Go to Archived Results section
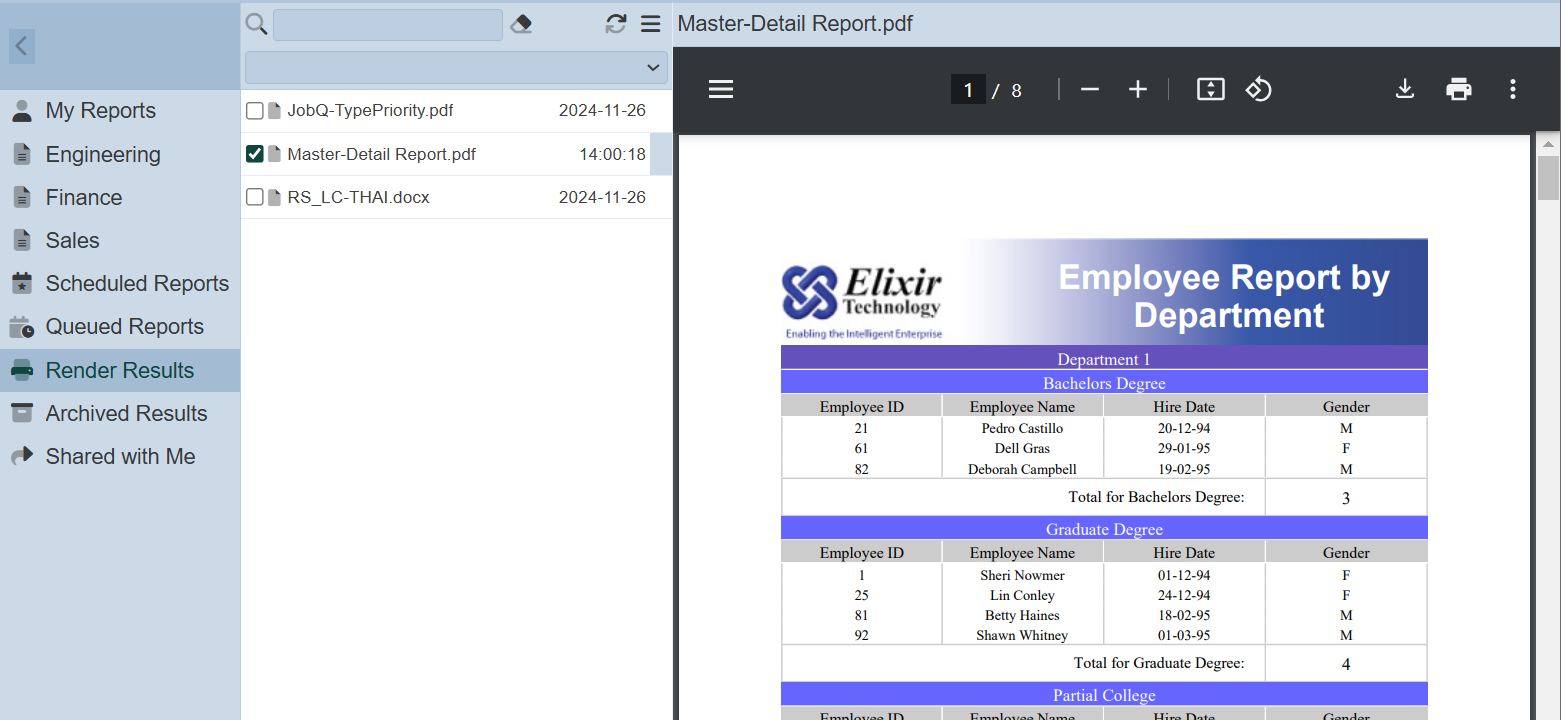This screenshot has height=720, width=1561. pyautogui.click(x=126, y=413)
